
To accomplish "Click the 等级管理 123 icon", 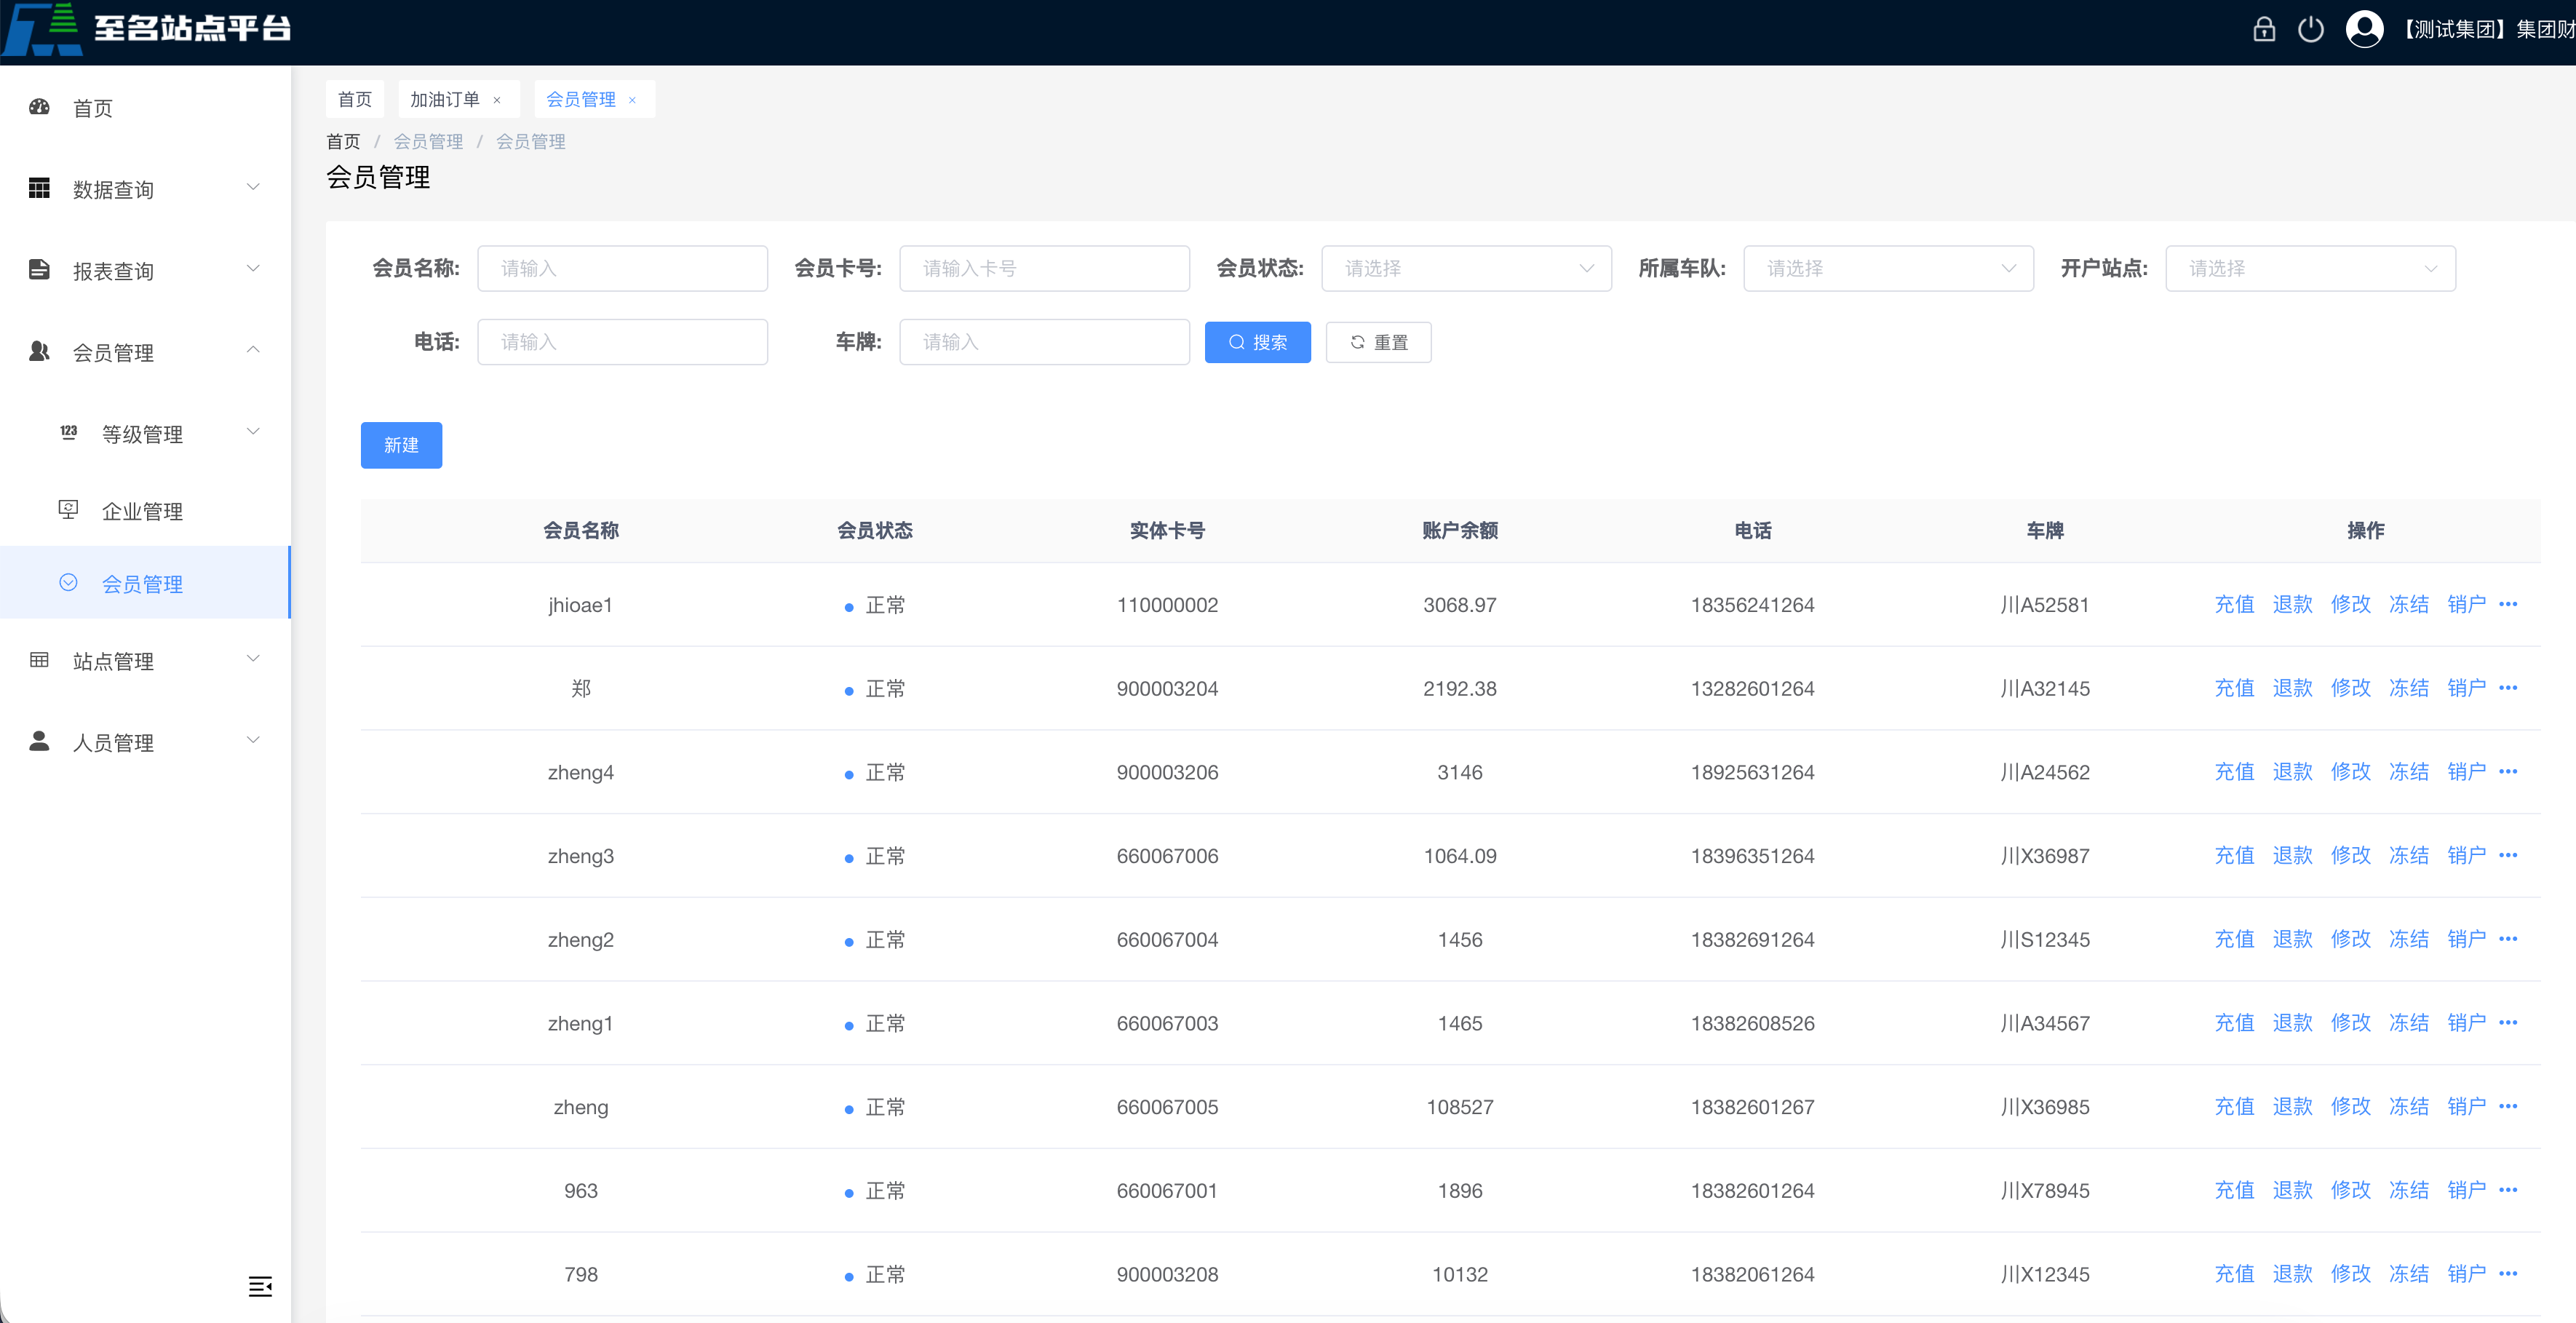I will click(69, 432).
